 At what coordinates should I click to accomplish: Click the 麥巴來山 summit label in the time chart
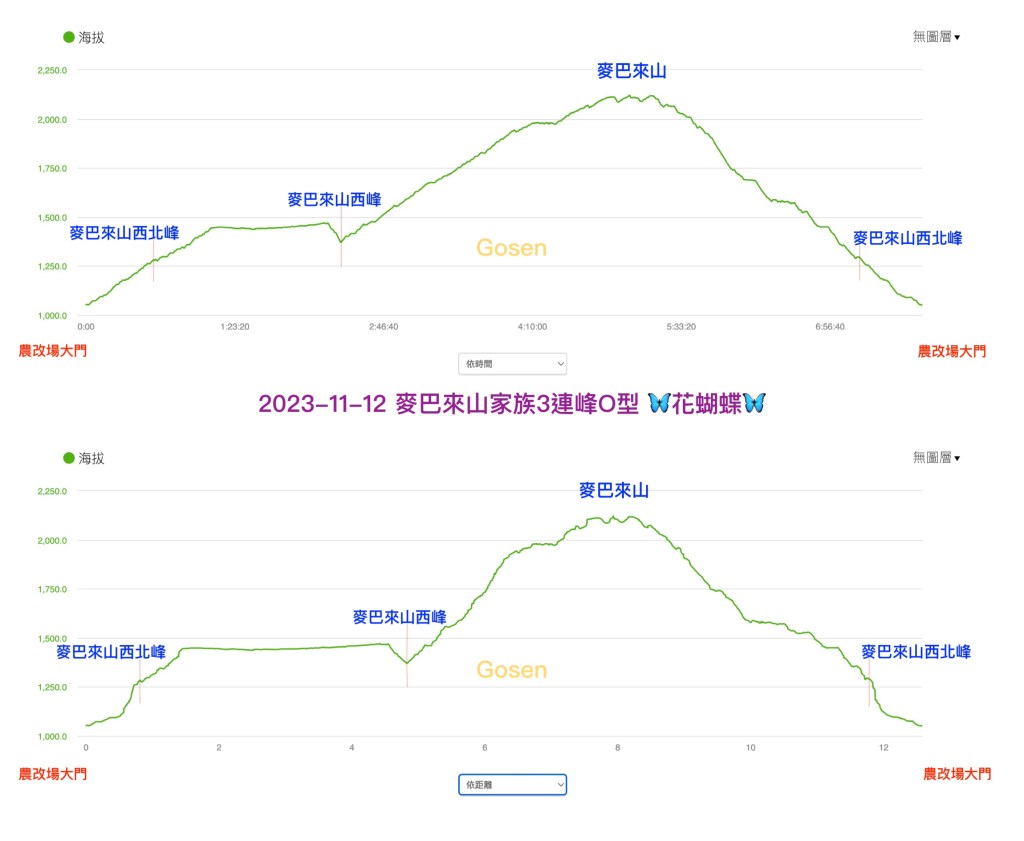point(631,71)
